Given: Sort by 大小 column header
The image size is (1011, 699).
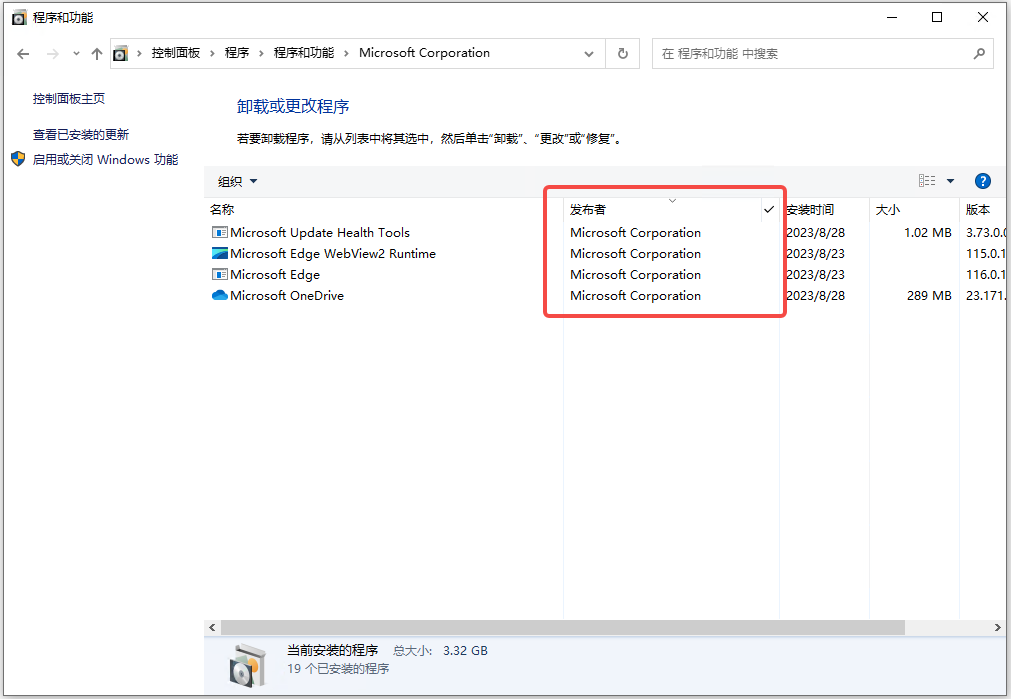Looking at the screenshot, I should tap(914, 210).
